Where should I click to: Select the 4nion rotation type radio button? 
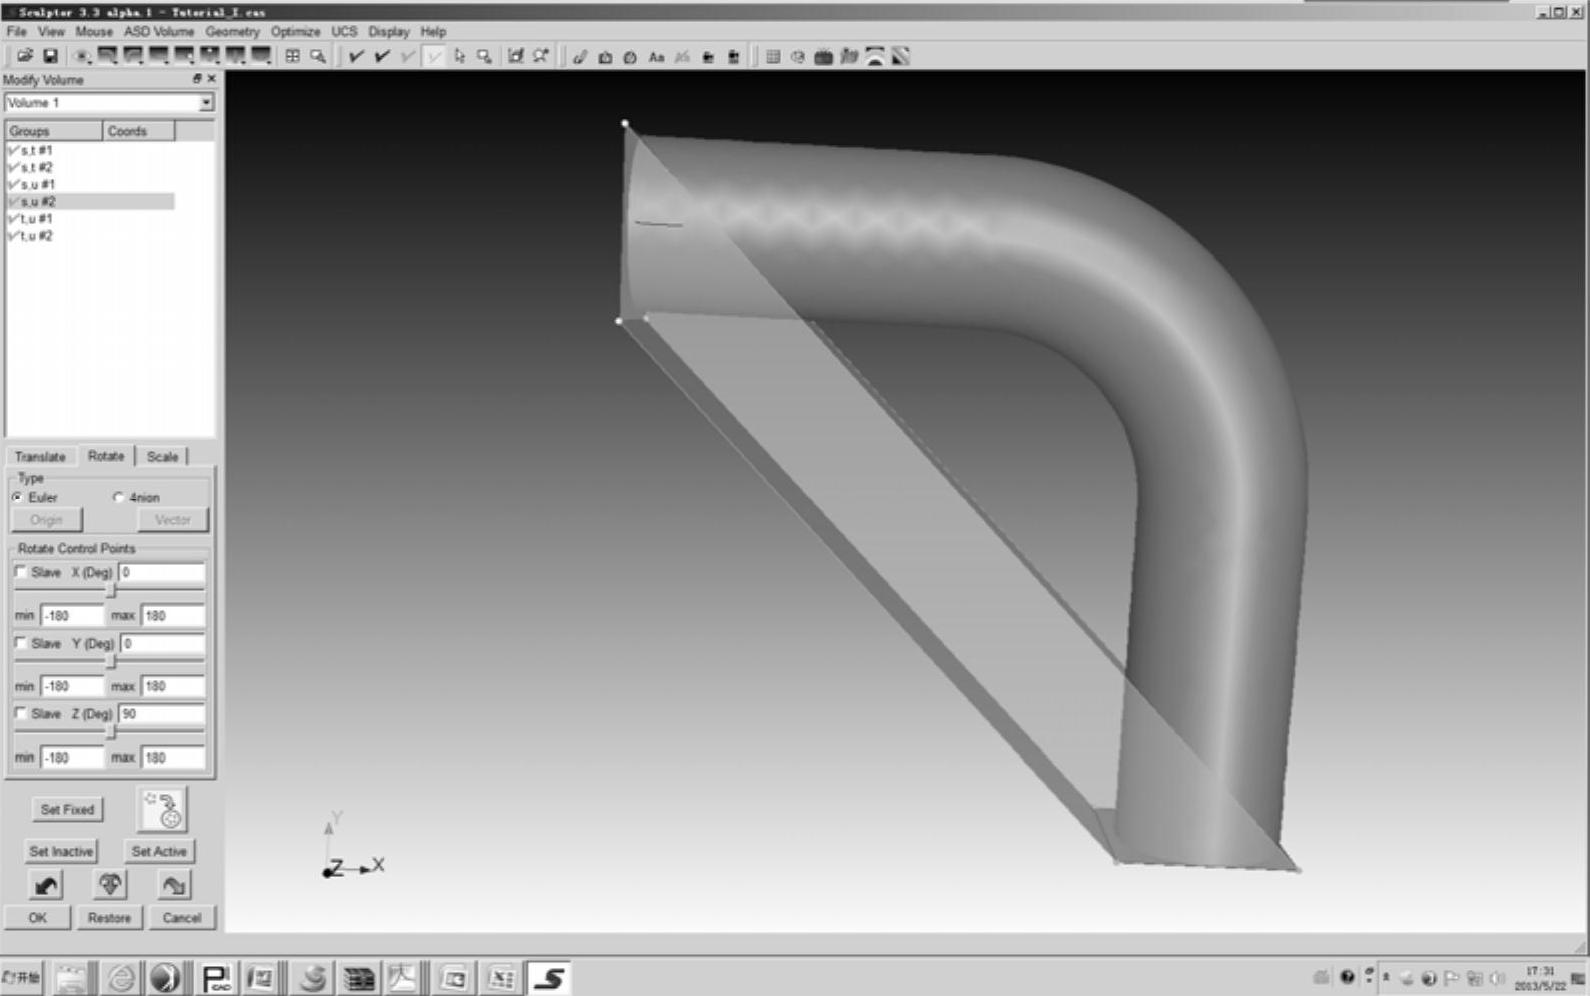coord(119,497)
